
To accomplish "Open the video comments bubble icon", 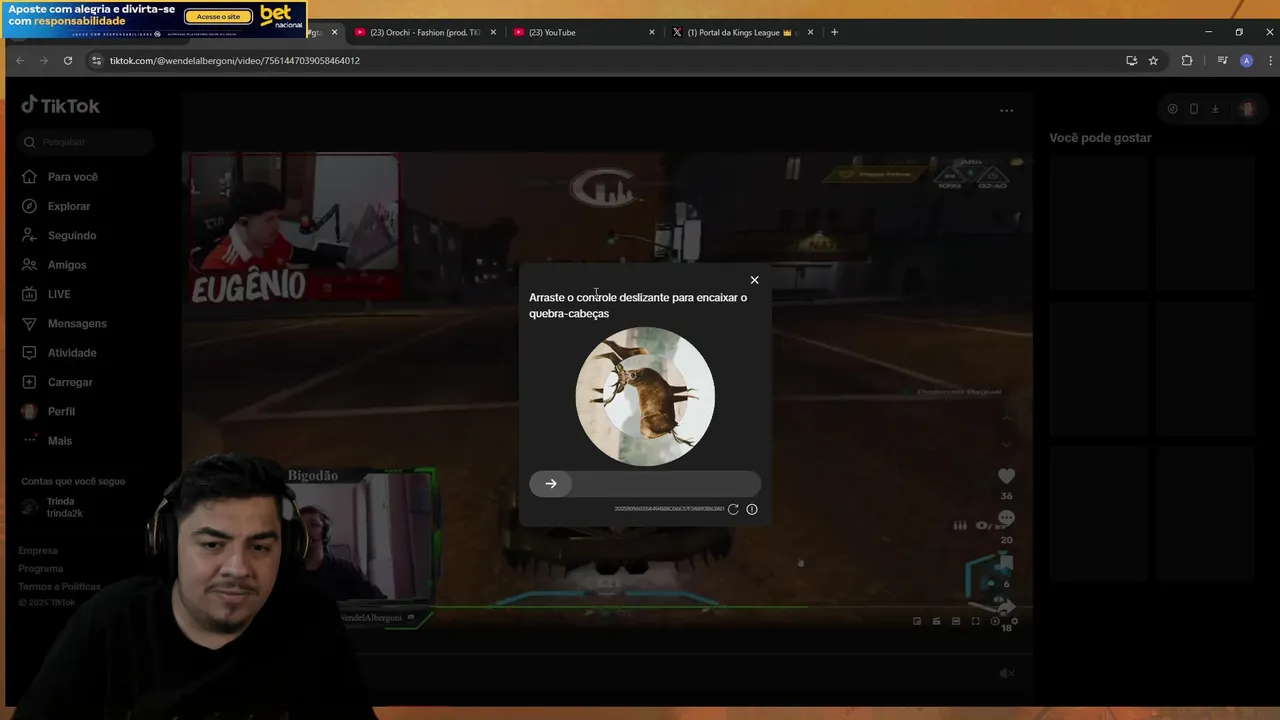I will [x=1006, y=518].
